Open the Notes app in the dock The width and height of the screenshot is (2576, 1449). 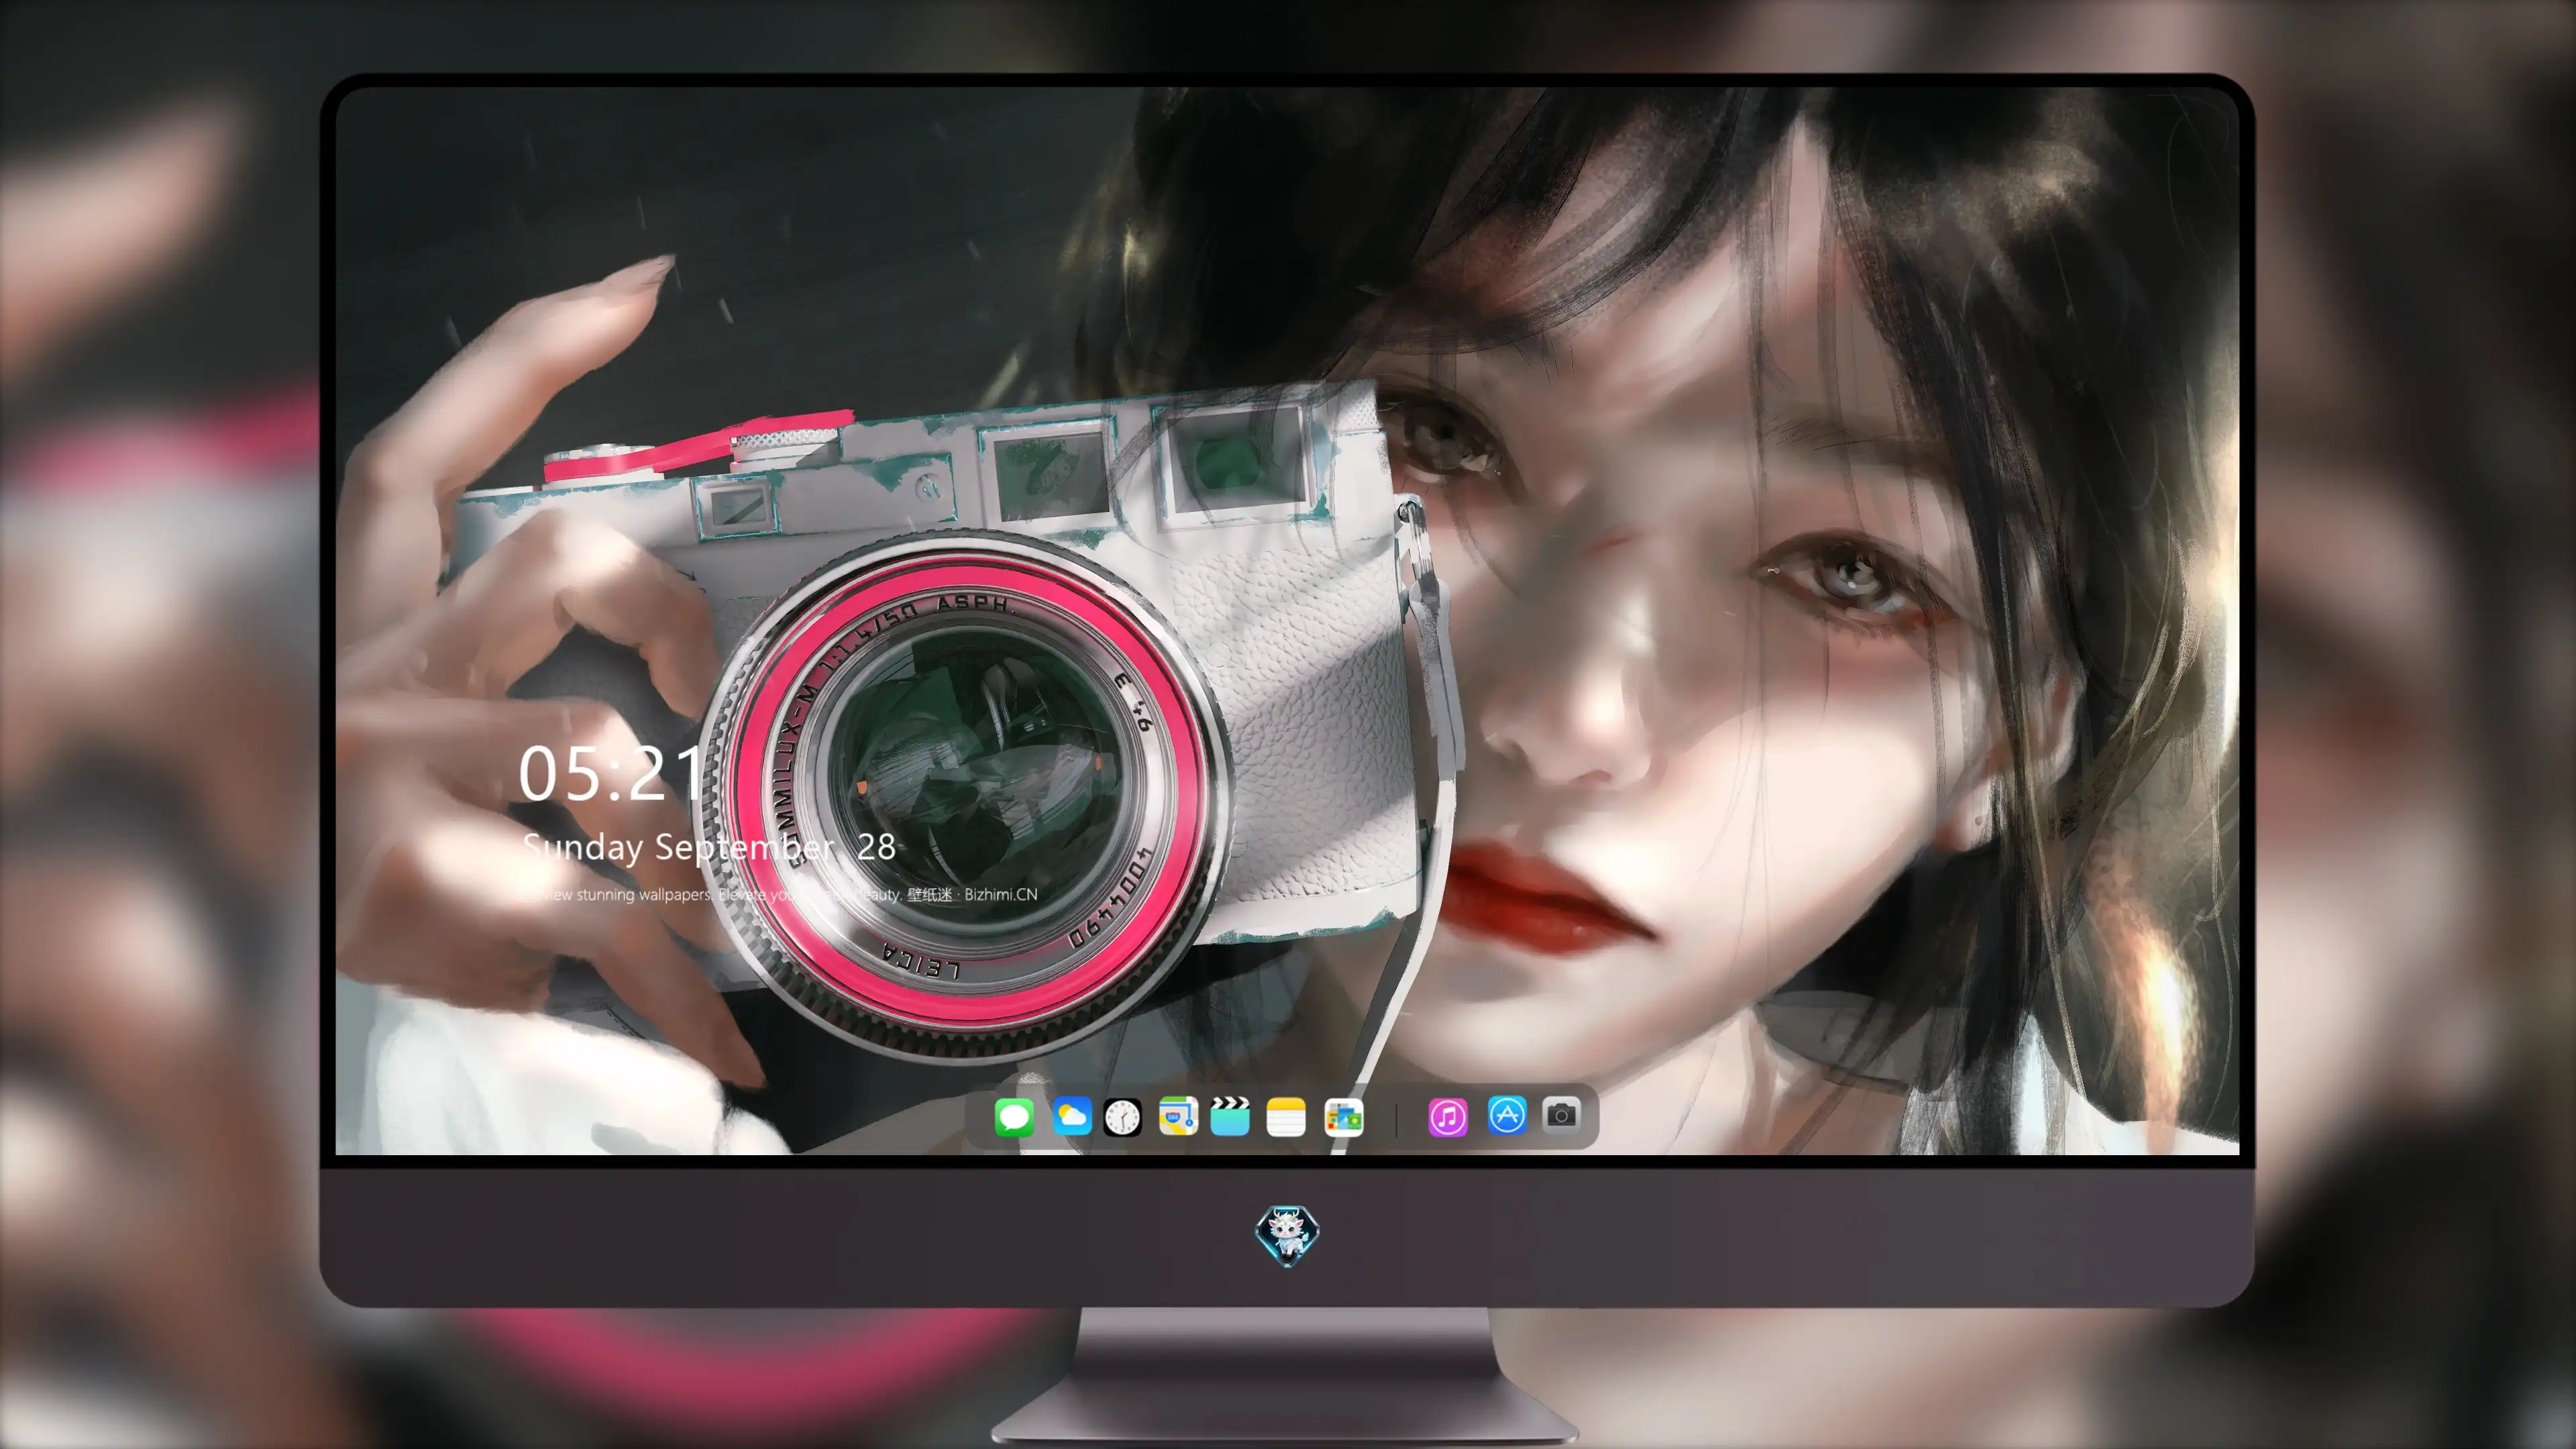pos(1286,1117)
